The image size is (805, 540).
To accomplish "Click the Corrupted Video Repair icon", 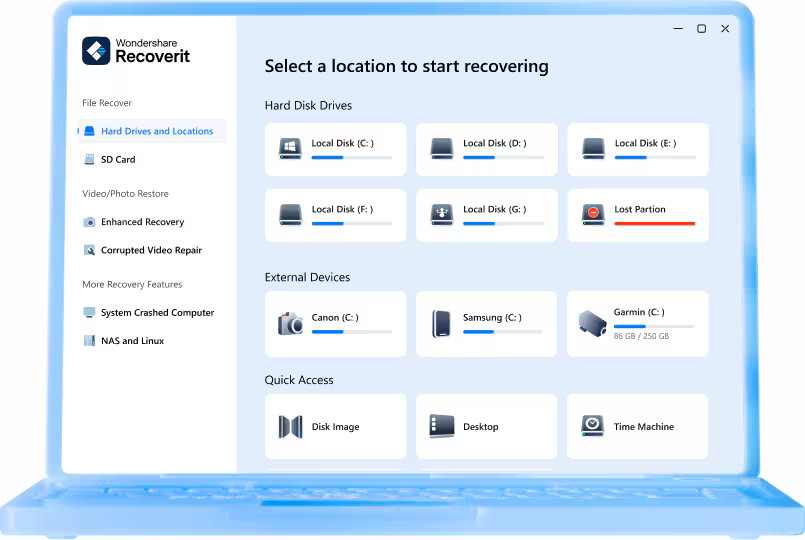I will pos(89,250).
